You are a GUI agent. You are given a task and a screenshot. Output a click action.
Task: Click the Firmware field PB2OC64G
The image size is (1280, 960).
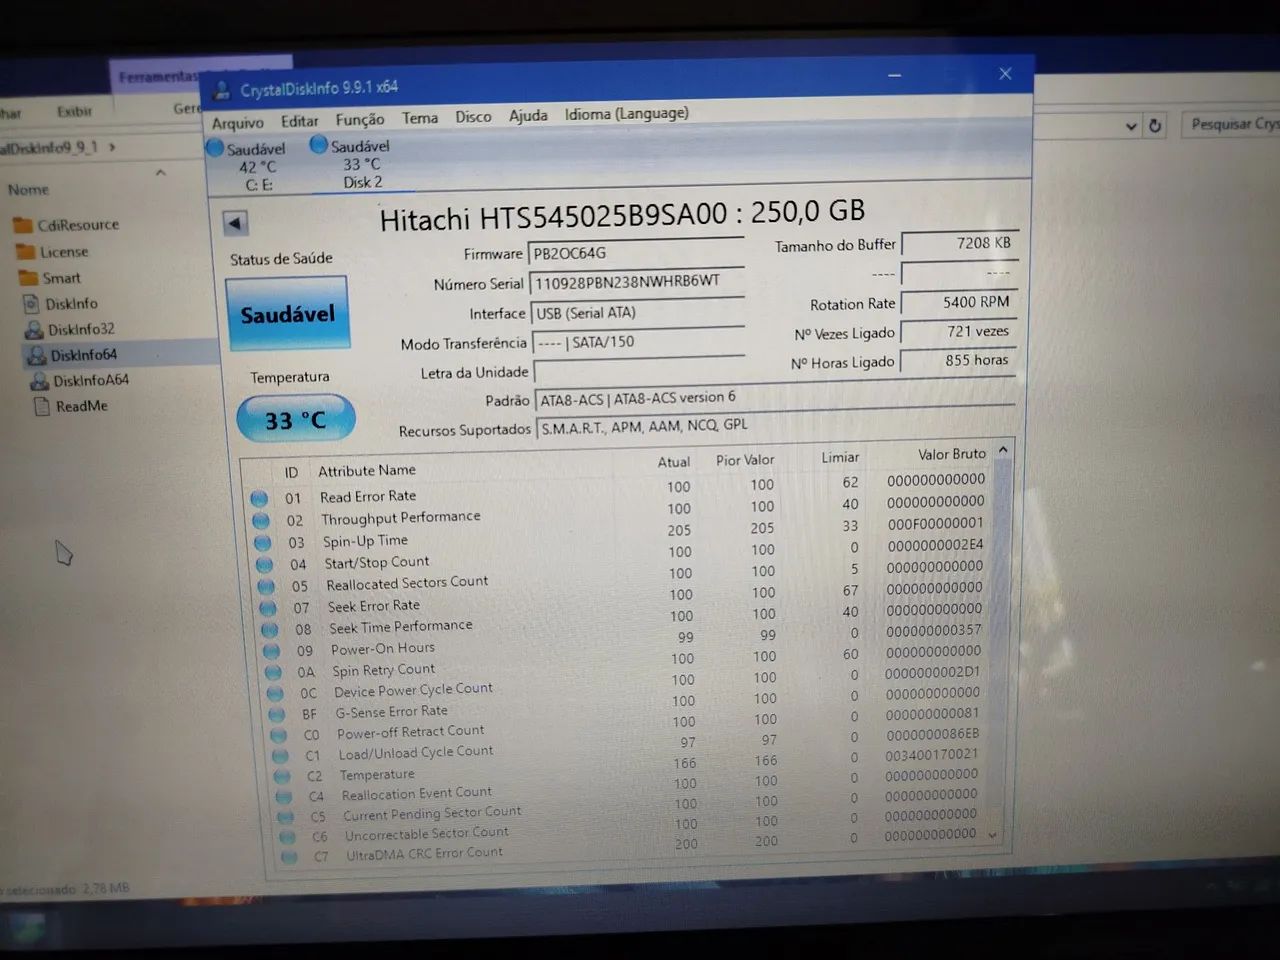636,252
